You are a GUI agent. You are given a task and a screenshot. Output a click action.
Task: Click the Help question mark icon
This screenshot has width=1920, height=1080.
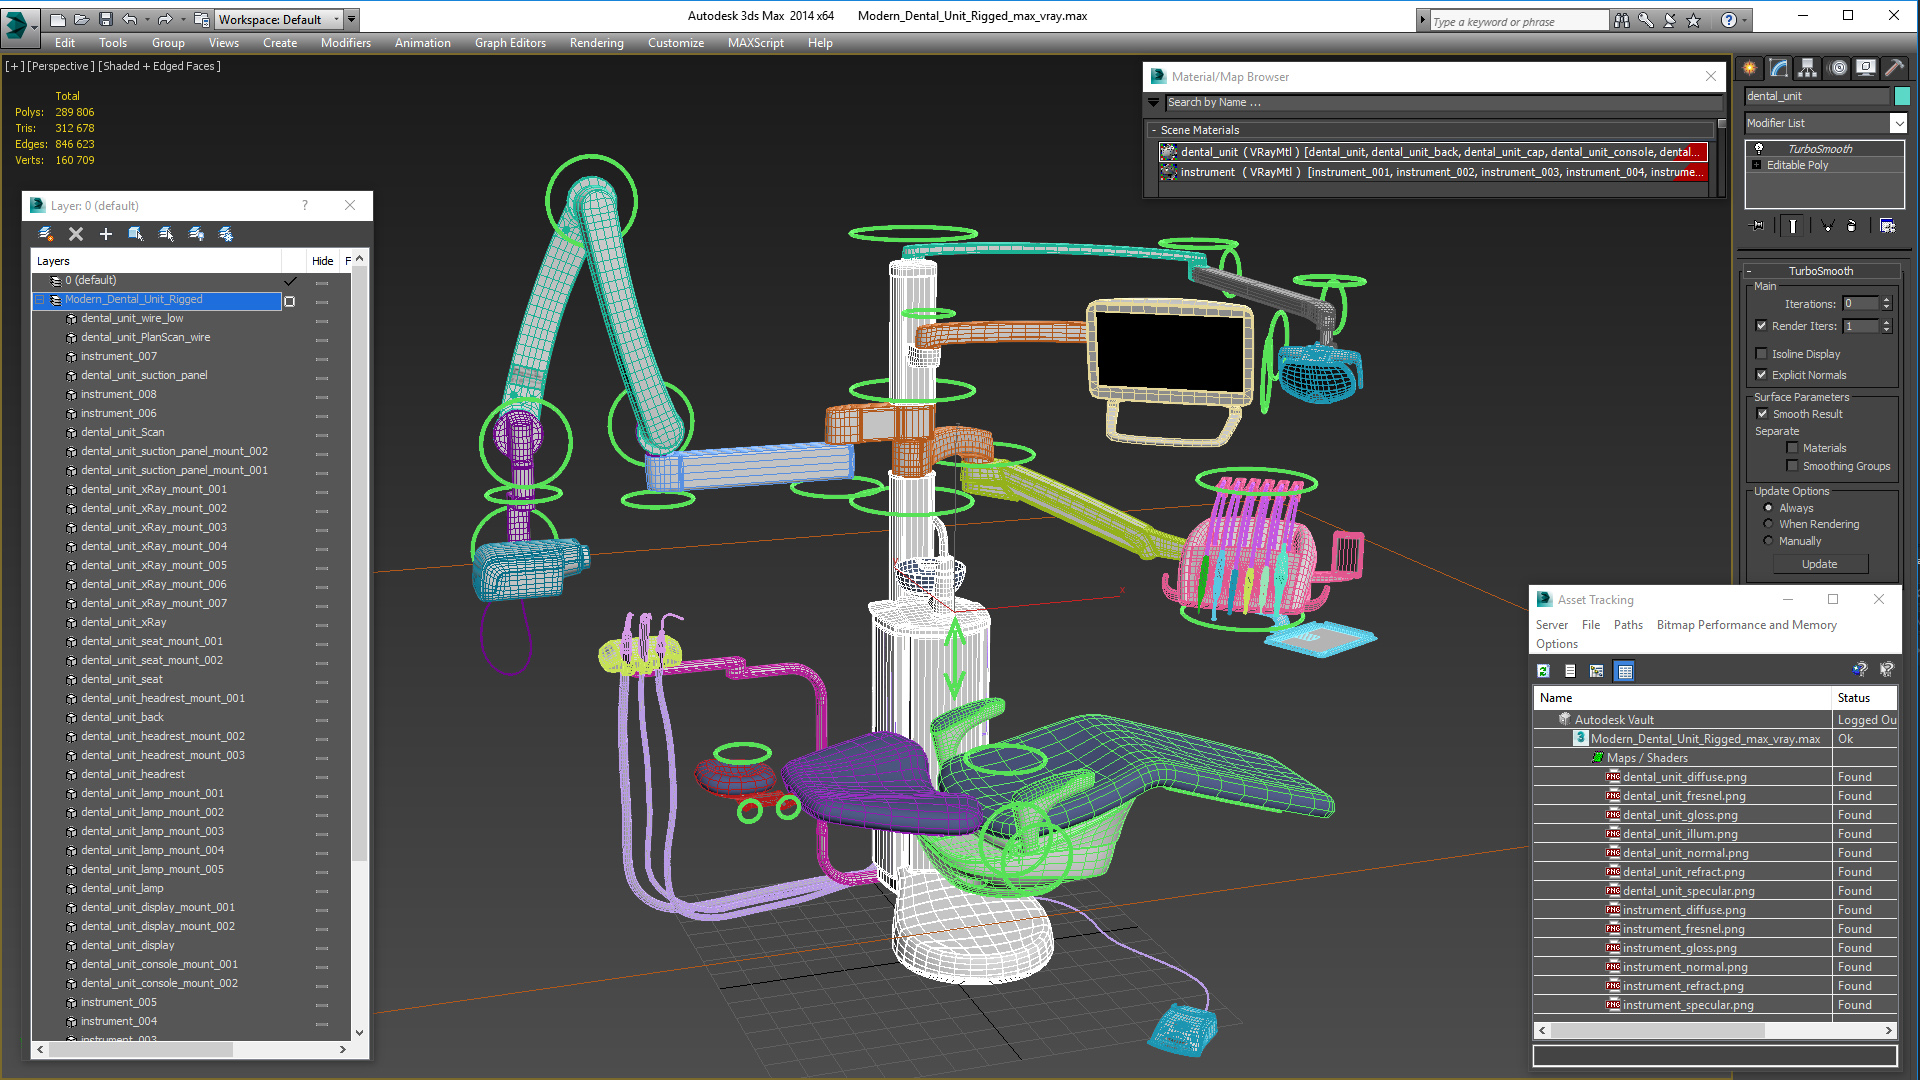point(1729,20)
